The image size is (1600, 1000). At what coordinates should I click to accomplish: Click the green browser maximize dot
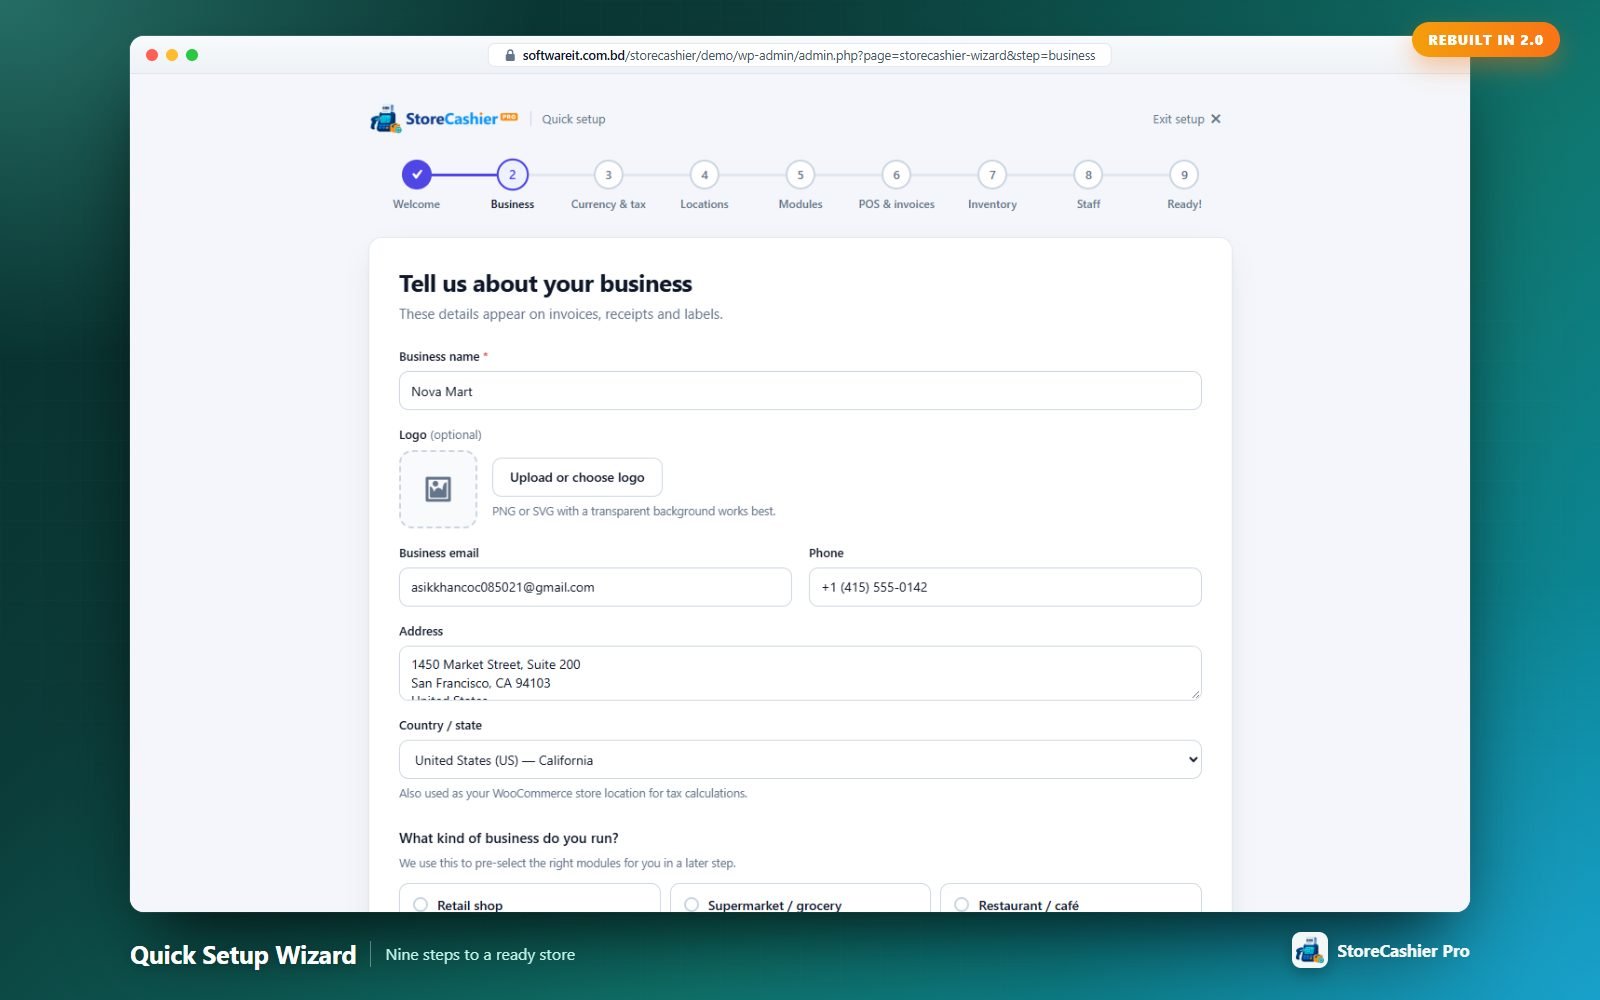point(192,55)
